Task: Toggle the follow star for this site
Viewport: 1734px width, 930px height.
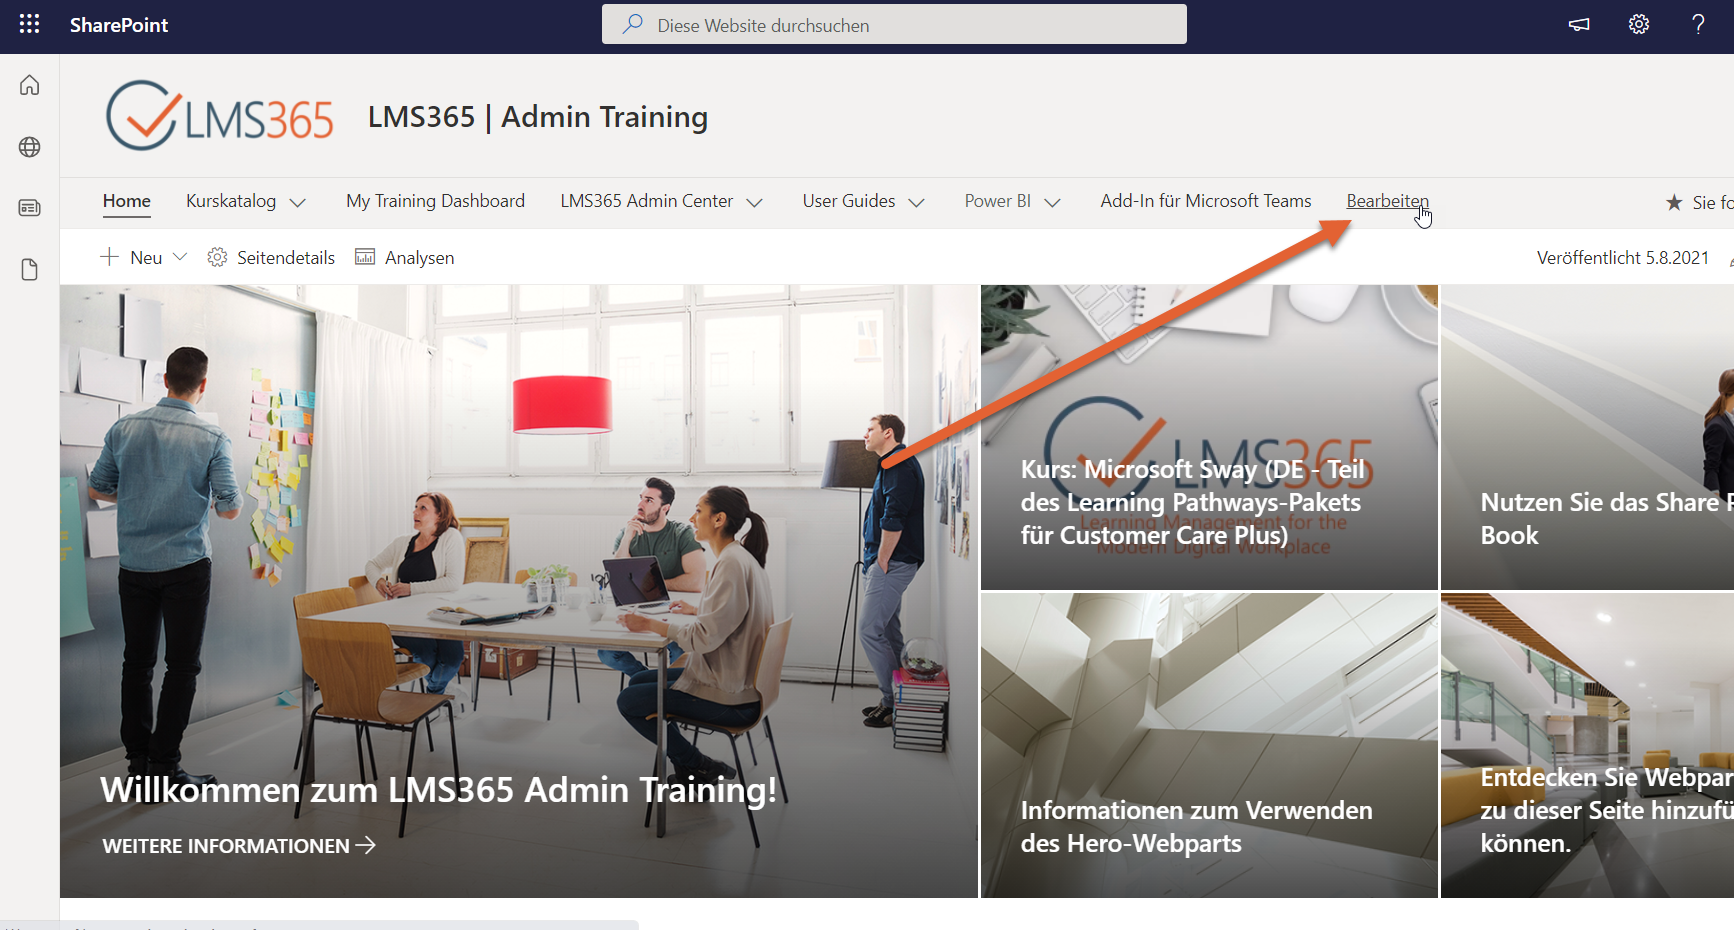Action: coord(1674,203)
